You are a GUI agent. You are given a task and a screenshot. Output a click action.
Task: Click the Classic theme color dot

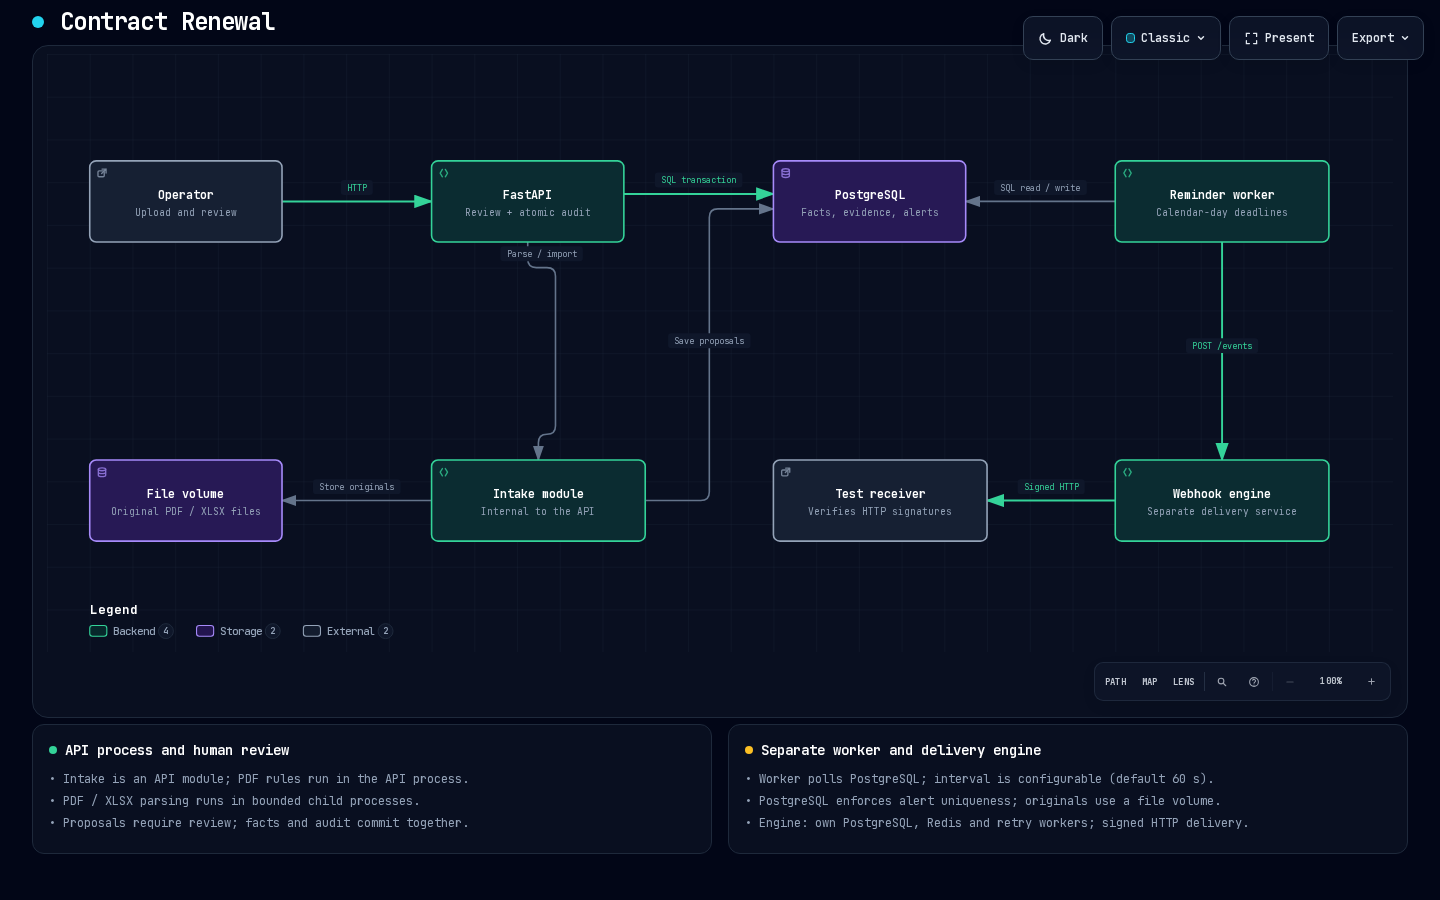(x=1131, y=38)
